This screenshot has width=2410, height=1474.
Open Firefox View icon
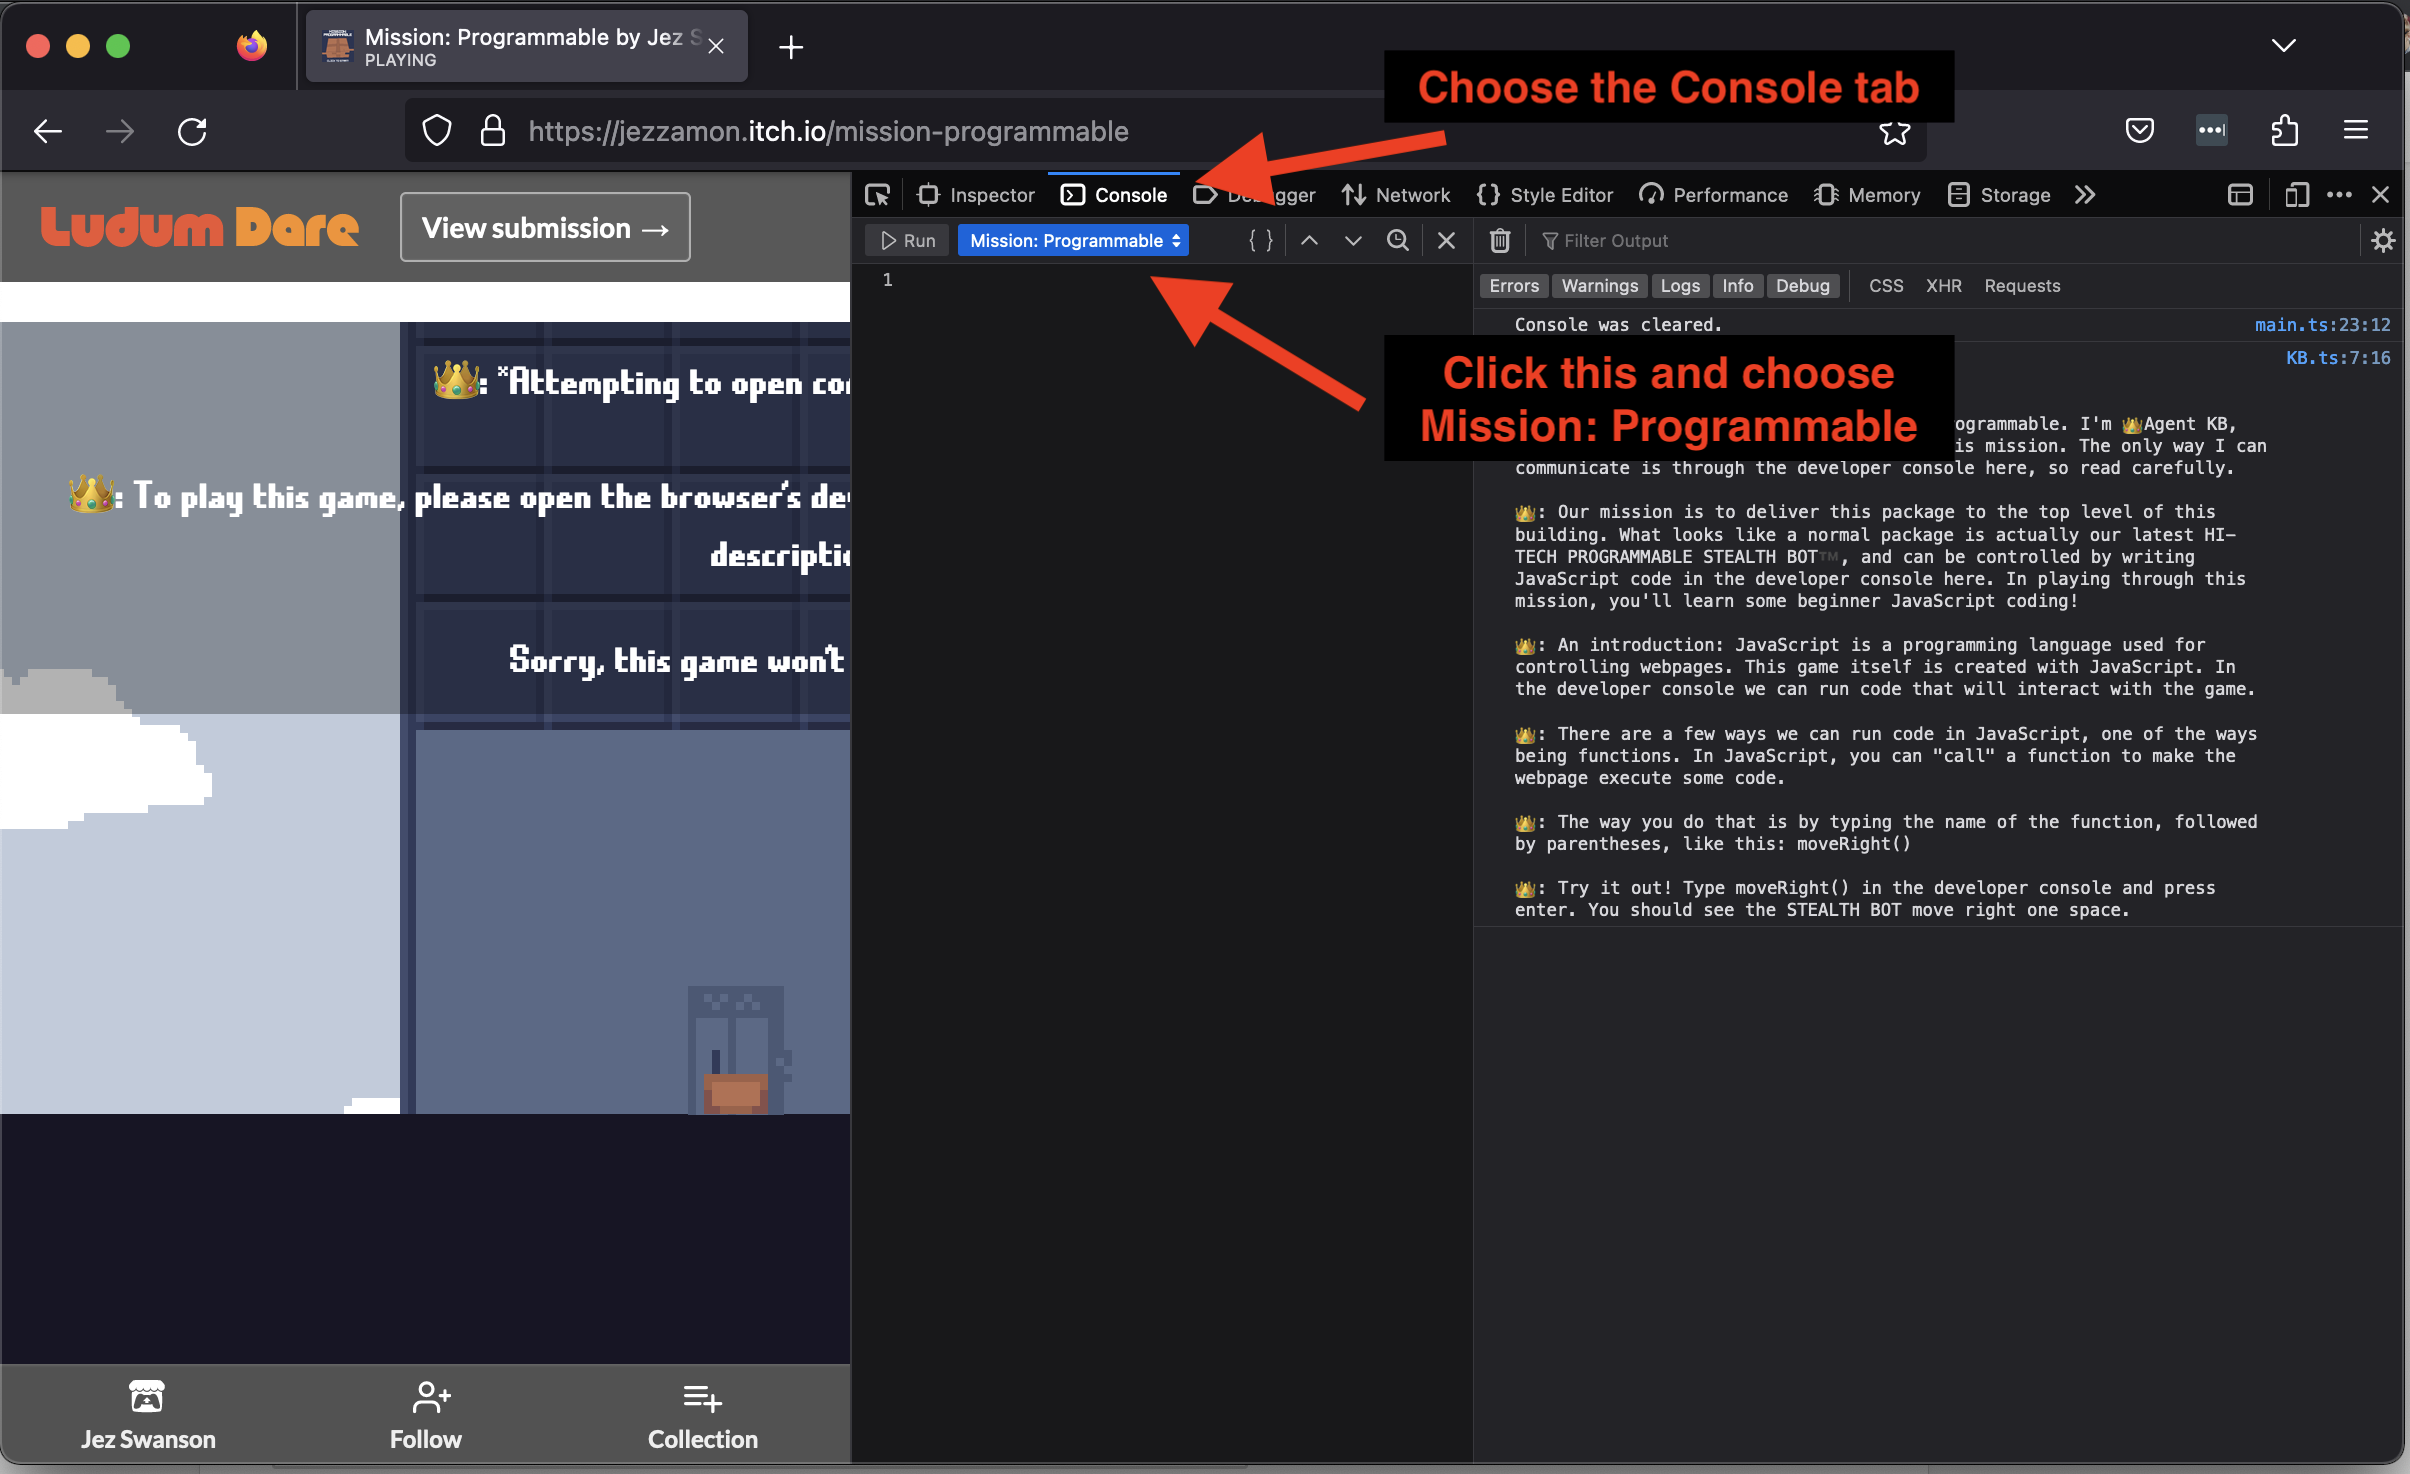pyautogui.click(x=252, y=46)
